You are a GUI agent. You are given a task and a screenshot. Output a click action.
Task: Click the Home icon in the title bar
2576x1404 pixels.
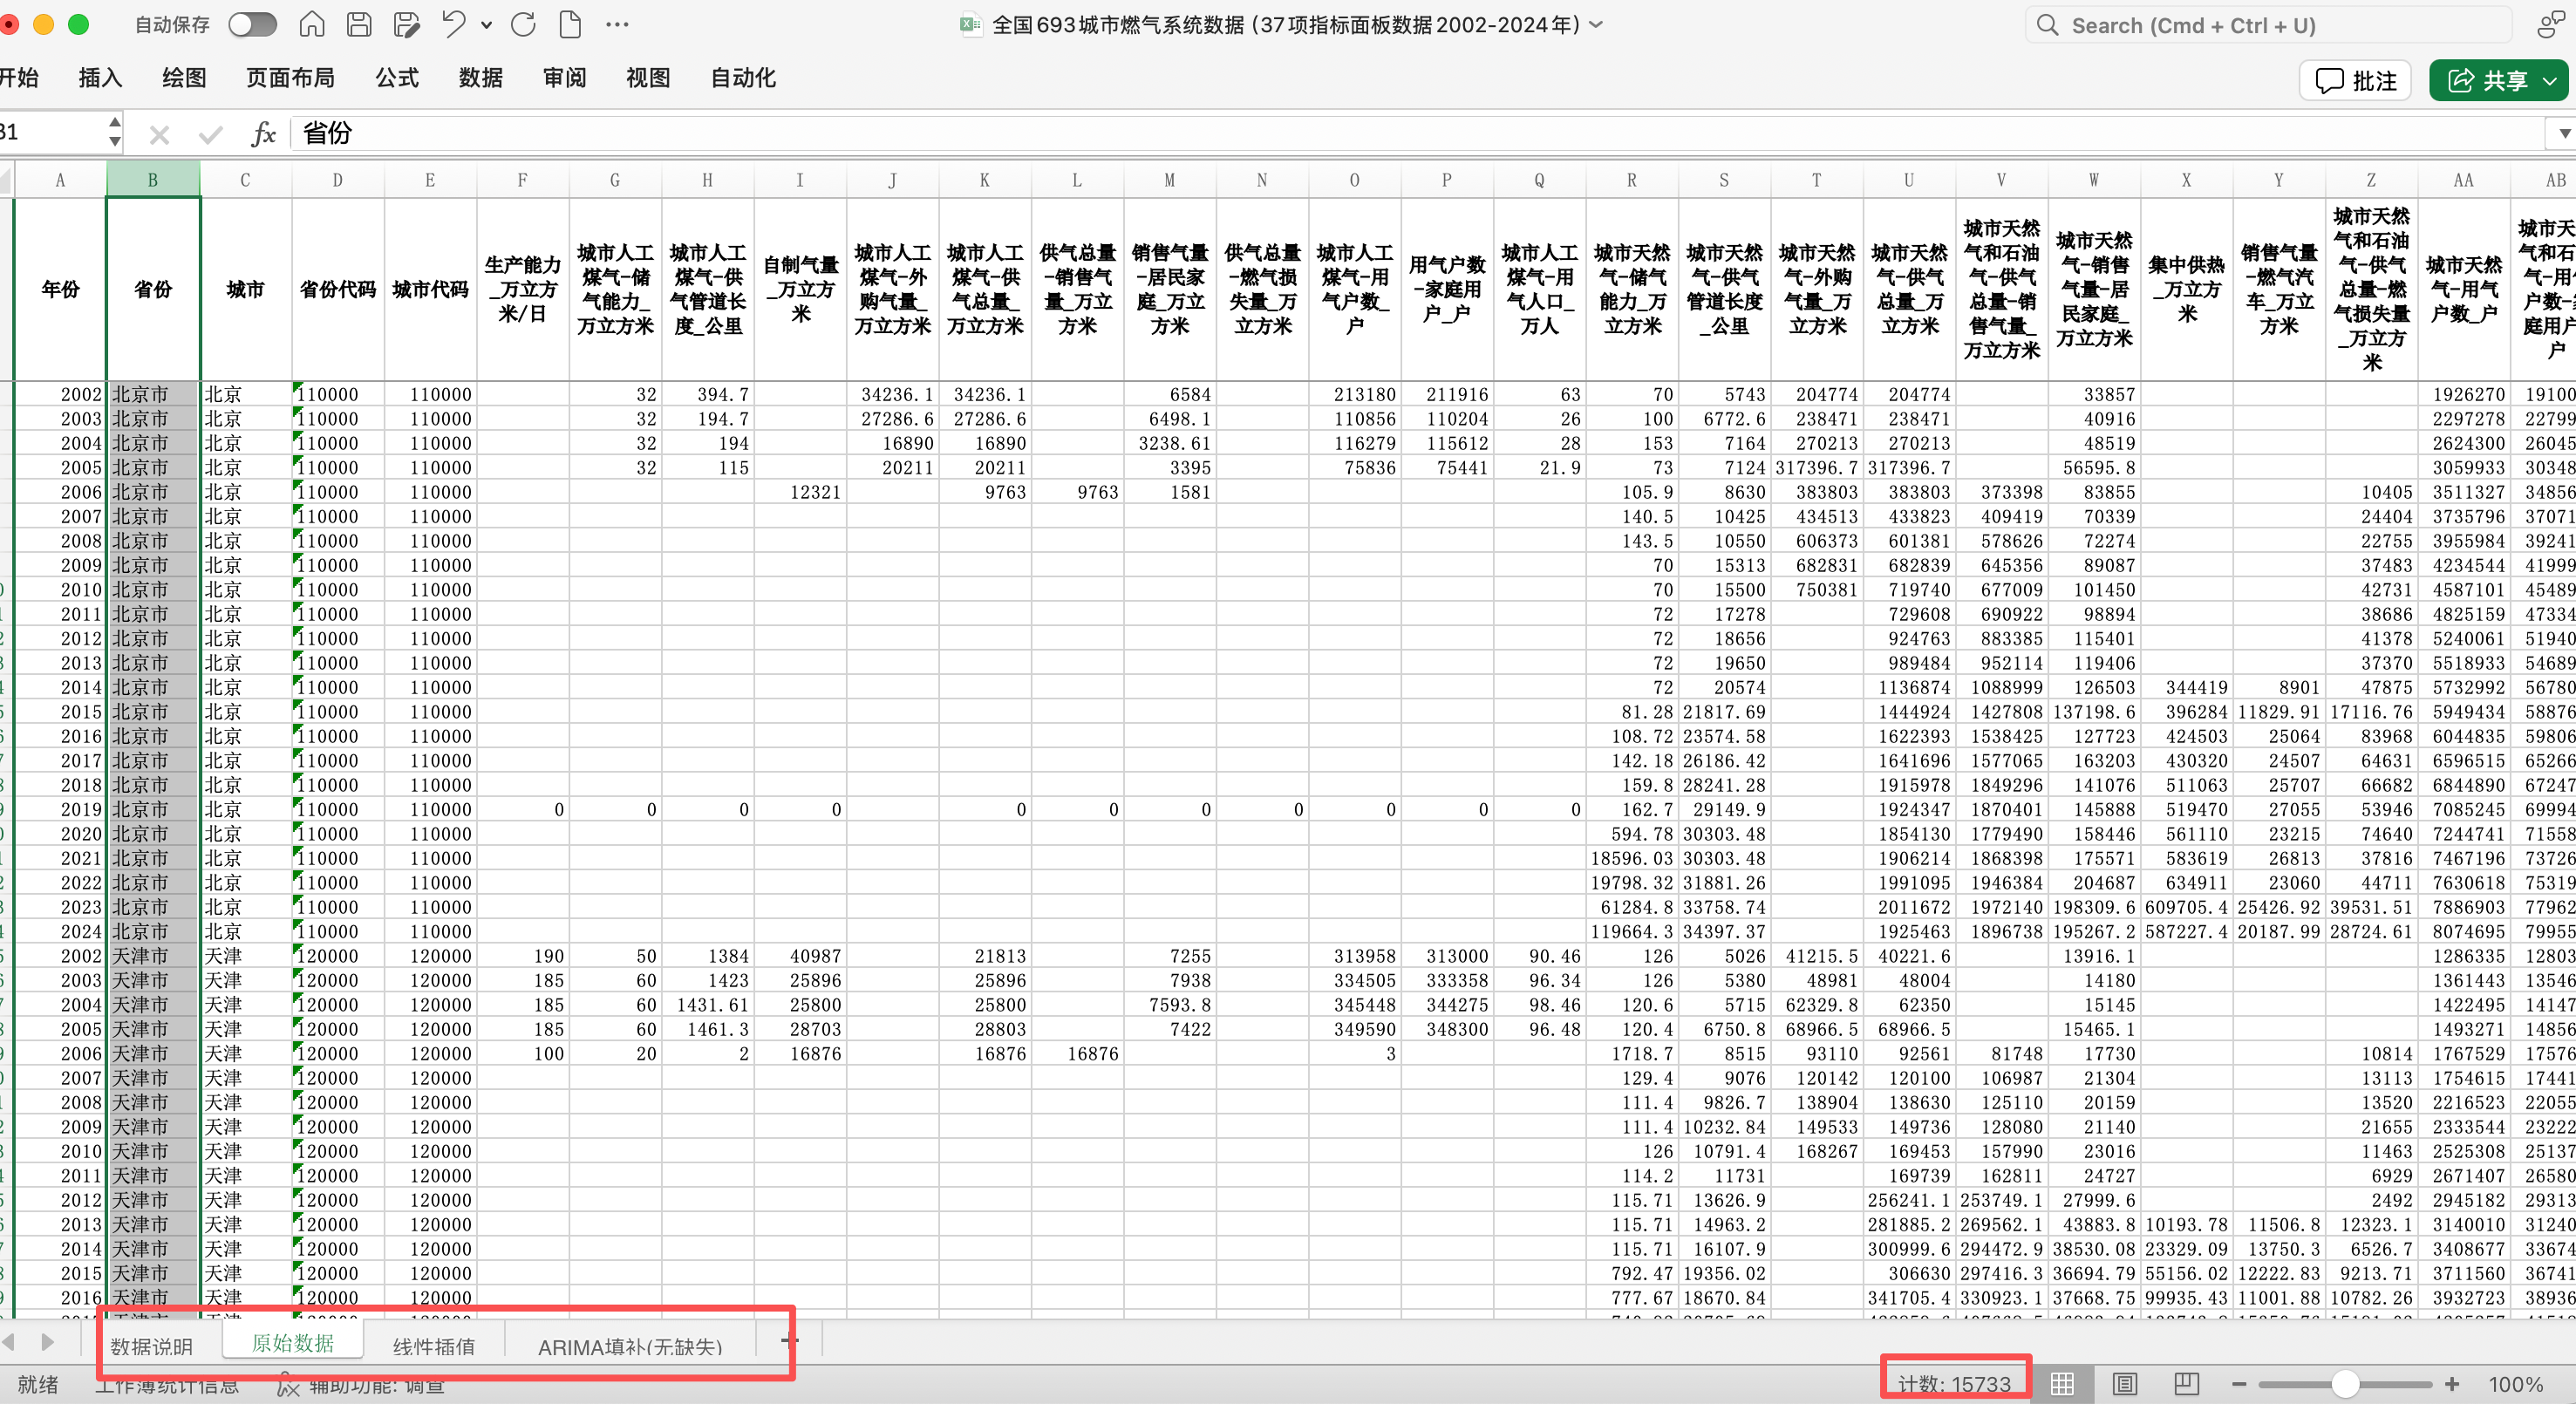(x=312, y=25)
